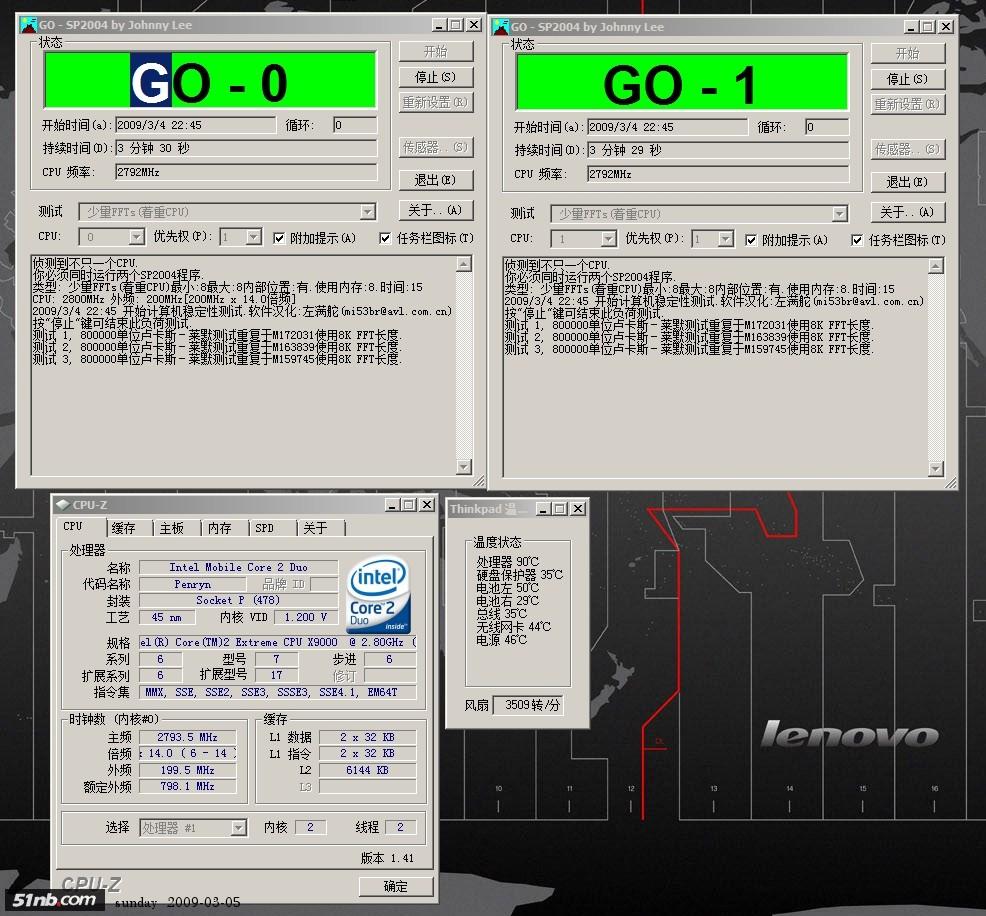Expand the 测试 type dropdown in GO-0 window
Screen dimensions: 986x916
click(367, 212)
